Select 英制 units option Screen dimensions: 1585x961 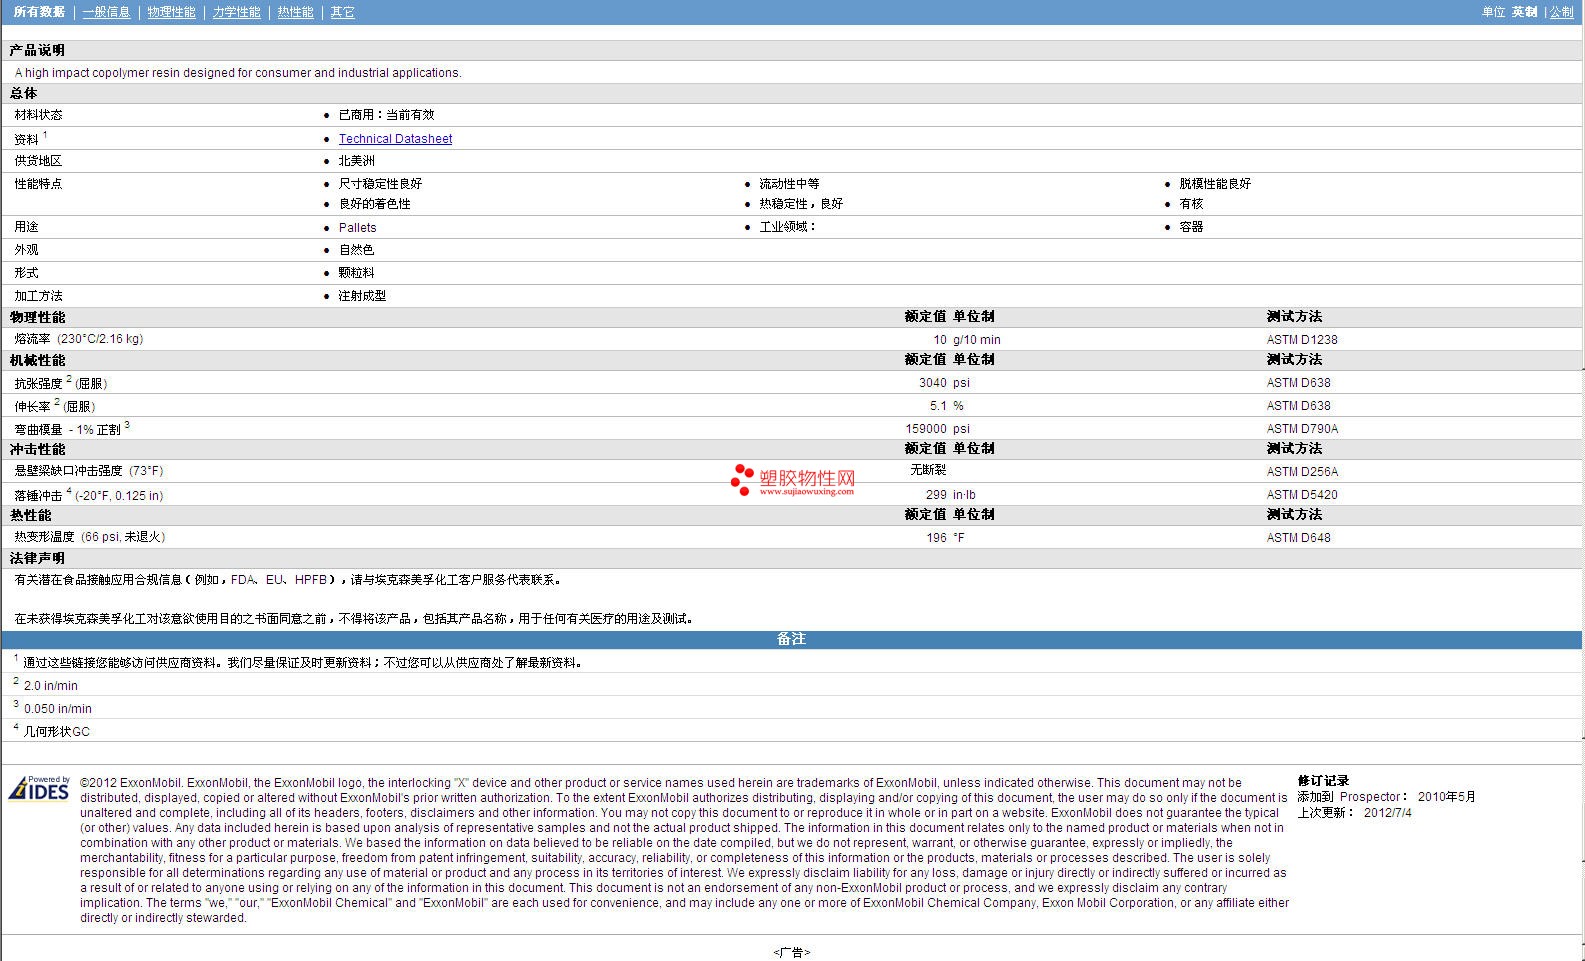pyautogui.click(x=1524, y=12)
